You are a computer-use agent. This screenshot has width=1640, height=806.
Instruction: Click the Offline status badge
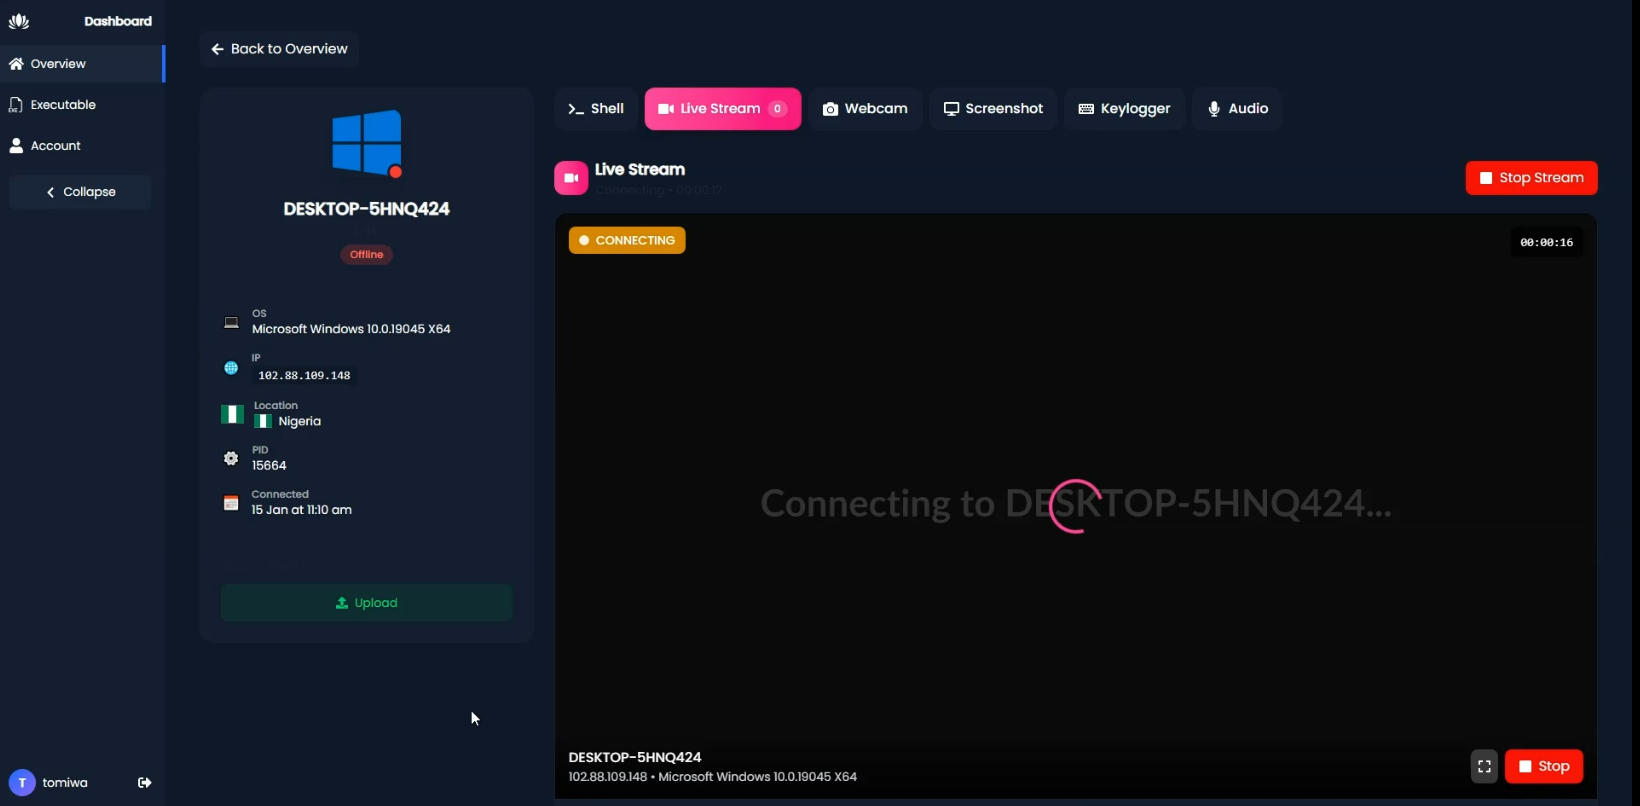367,255
